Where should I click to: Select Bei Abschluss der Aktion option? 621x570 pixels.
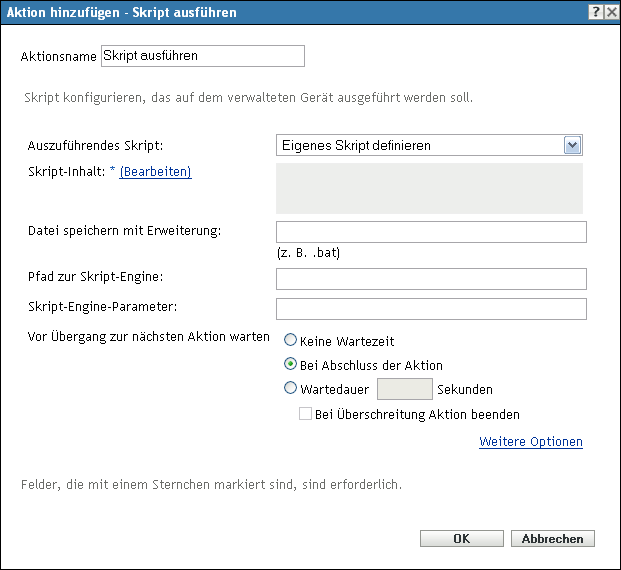291,365
